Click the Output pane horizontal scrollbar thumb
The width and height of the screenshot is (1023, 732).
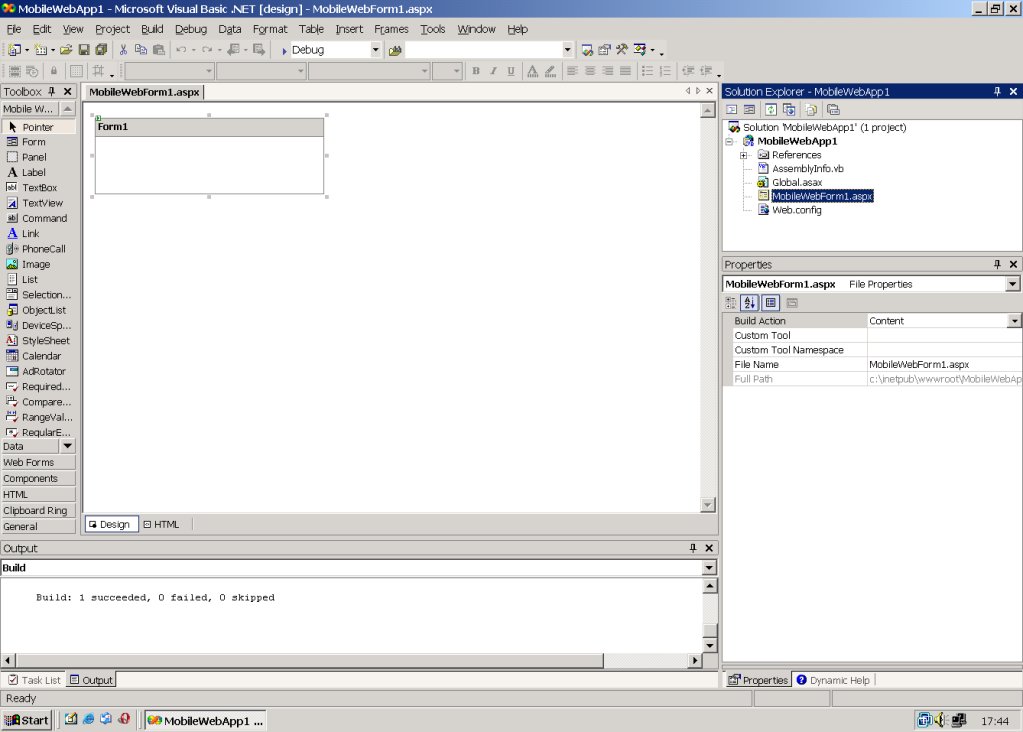310,661
